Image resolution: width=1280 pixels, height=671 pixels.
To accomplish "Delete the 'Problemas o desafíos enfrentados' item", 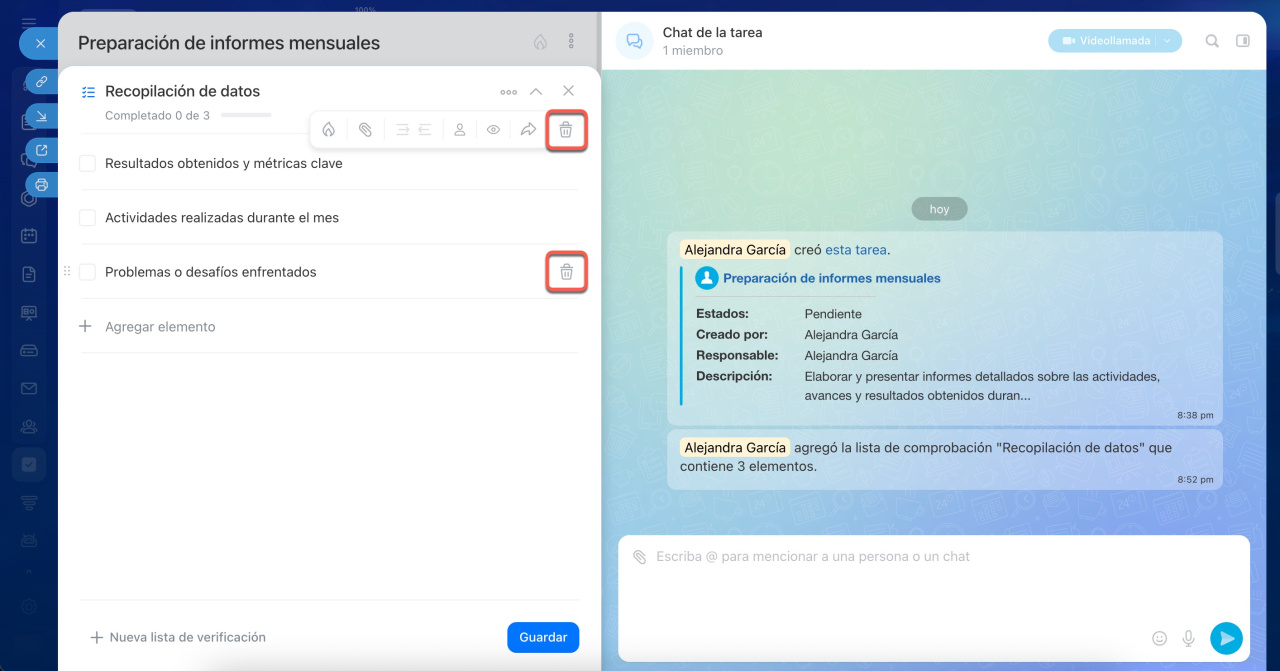I will point(566,272).
